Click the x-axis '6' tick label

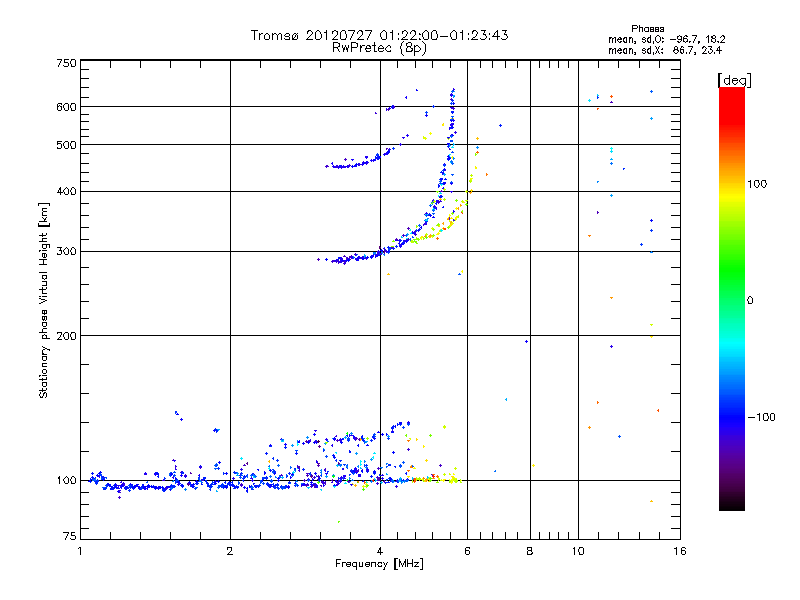[x=467, y=551]
